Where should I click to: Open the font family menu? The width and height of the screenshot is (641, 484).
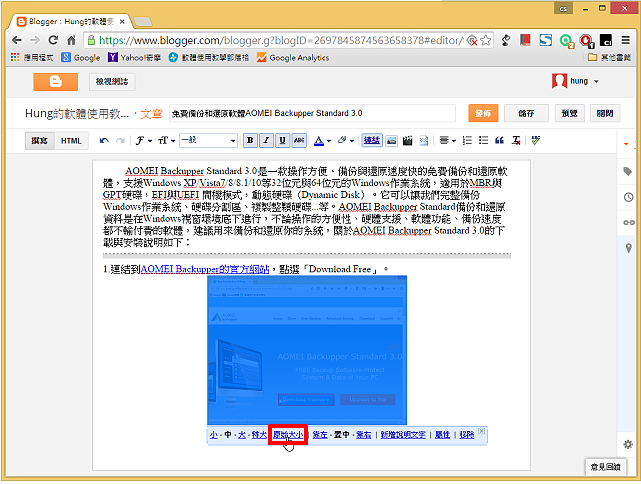coord(143,141)
